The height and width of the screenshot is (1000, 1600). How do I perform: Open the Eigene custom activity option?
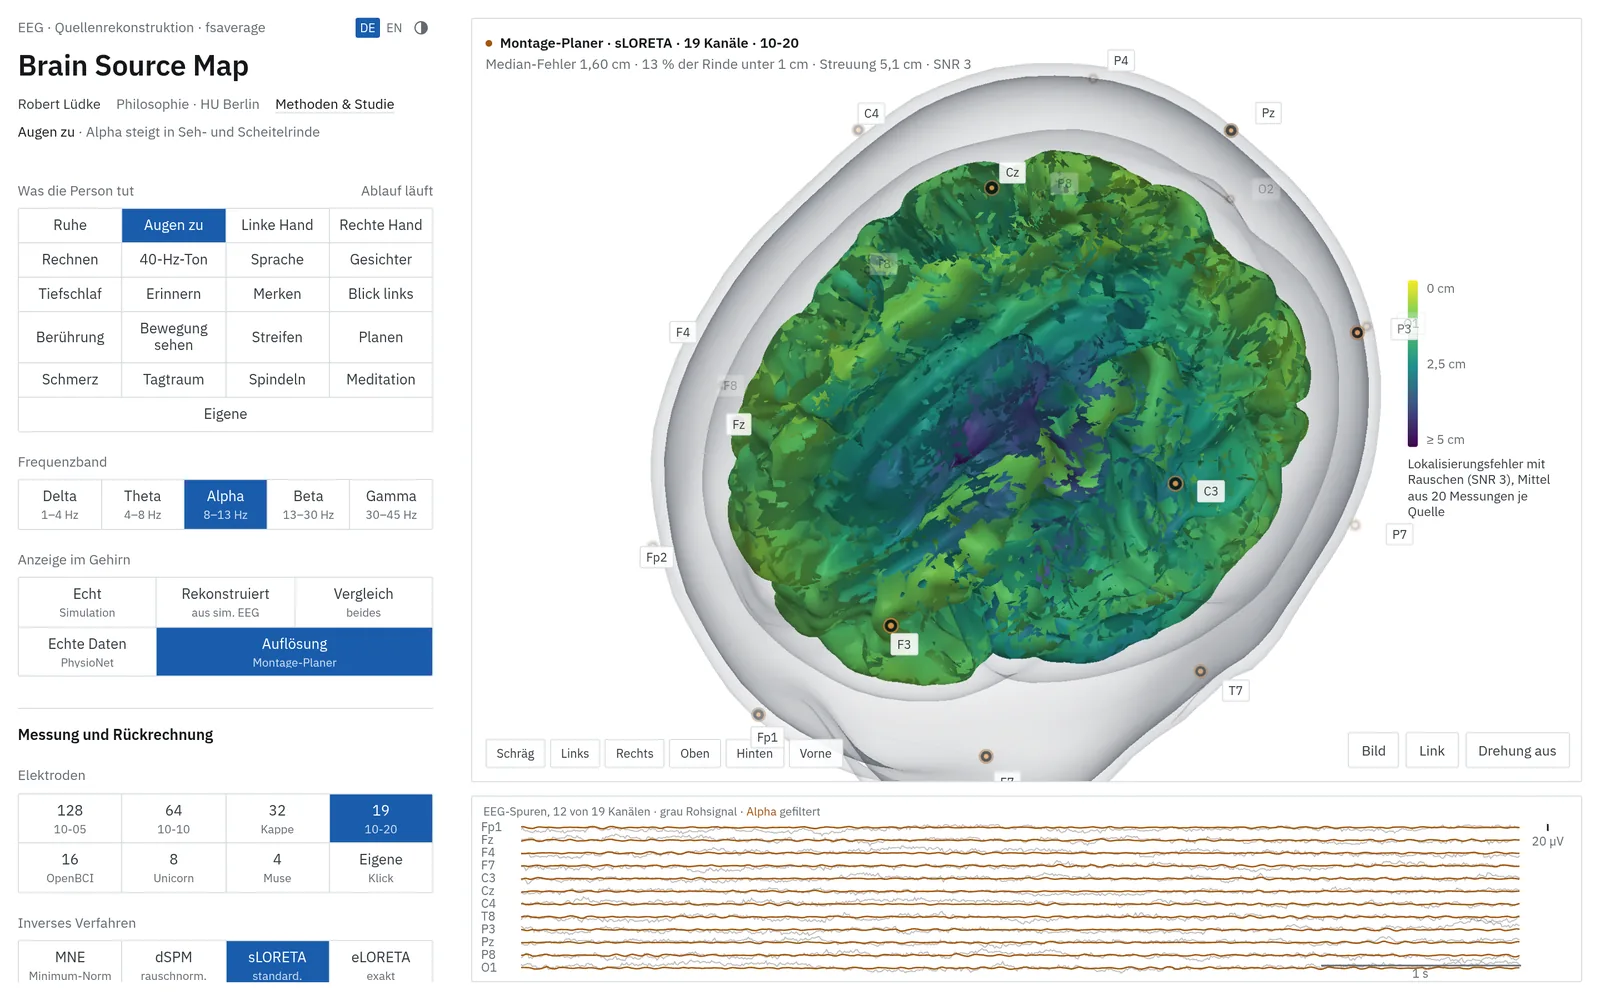[x=225, y=414]
